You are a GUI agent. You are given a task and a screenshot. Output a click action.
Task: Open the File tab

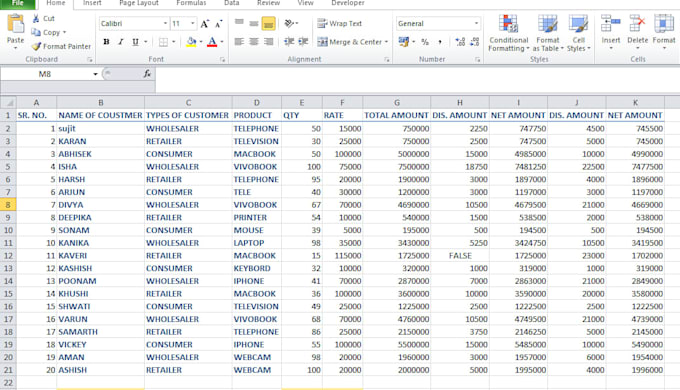click(x=18, y=3)
